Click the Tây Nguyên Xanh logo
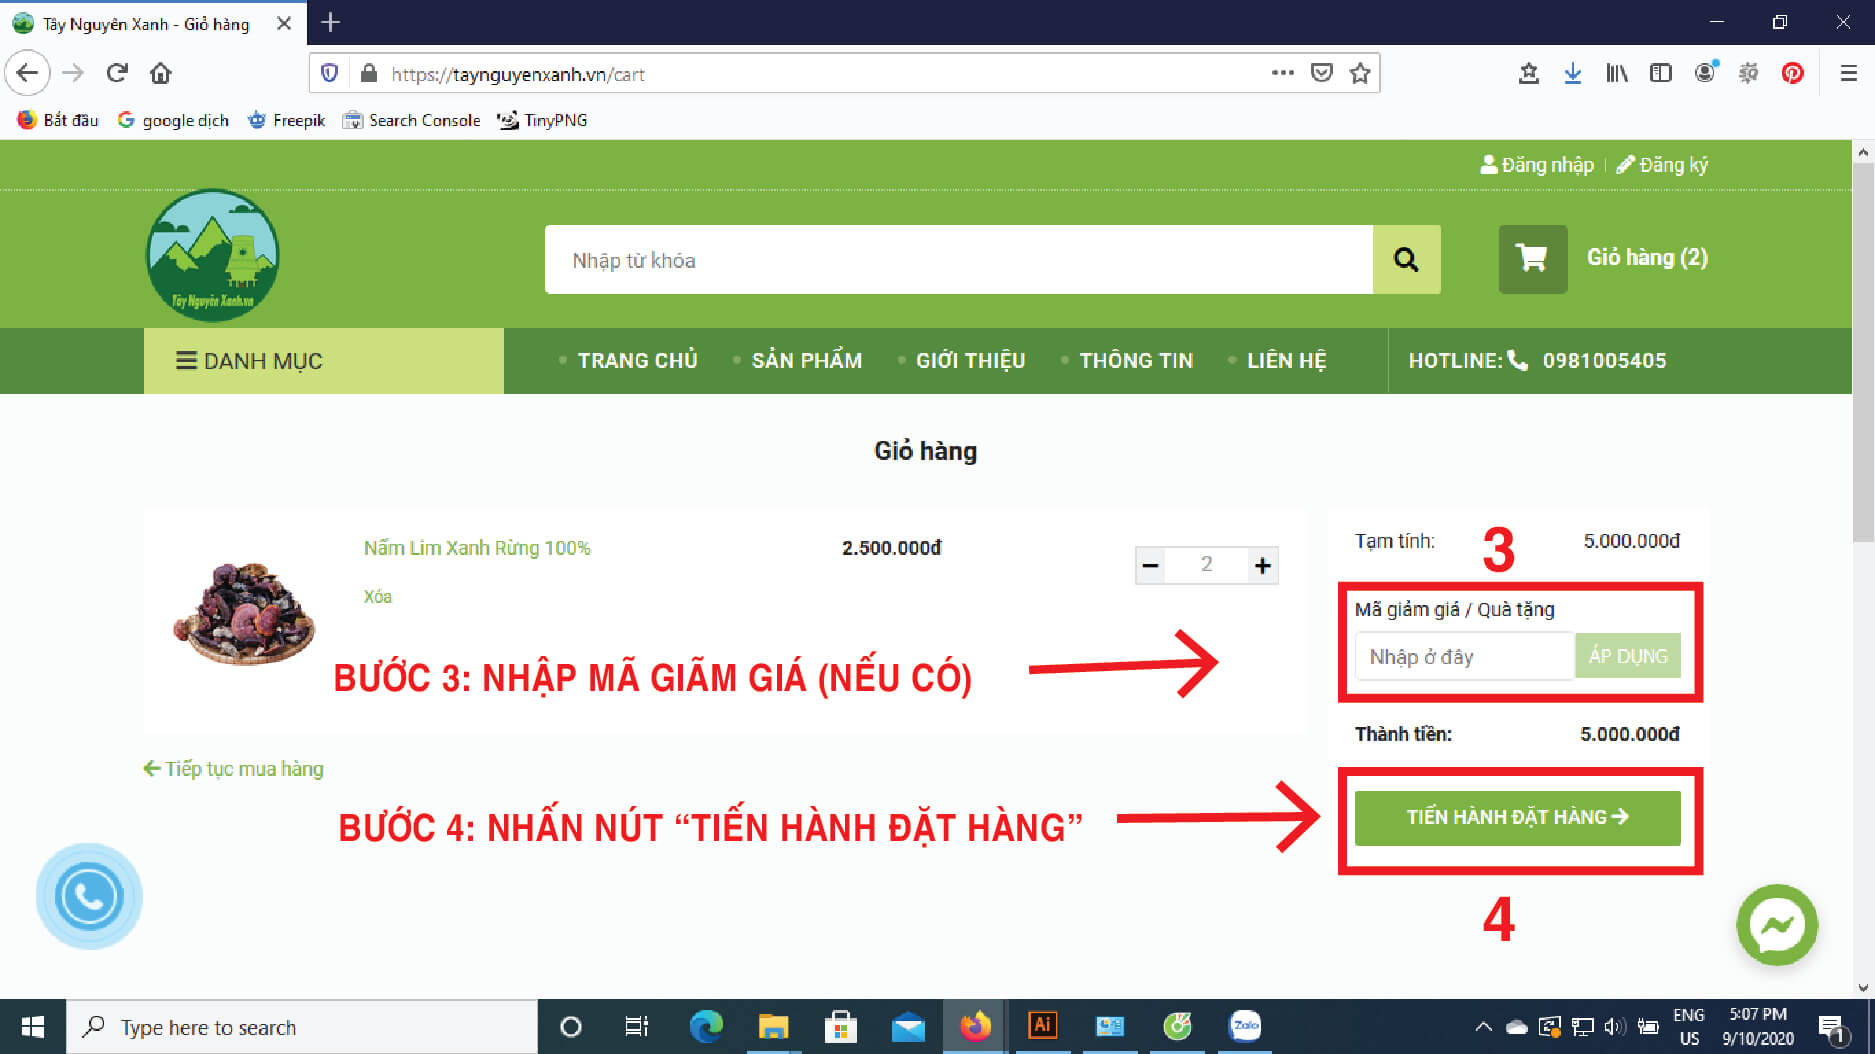The image size is (1875, 1054). (212, 256)
